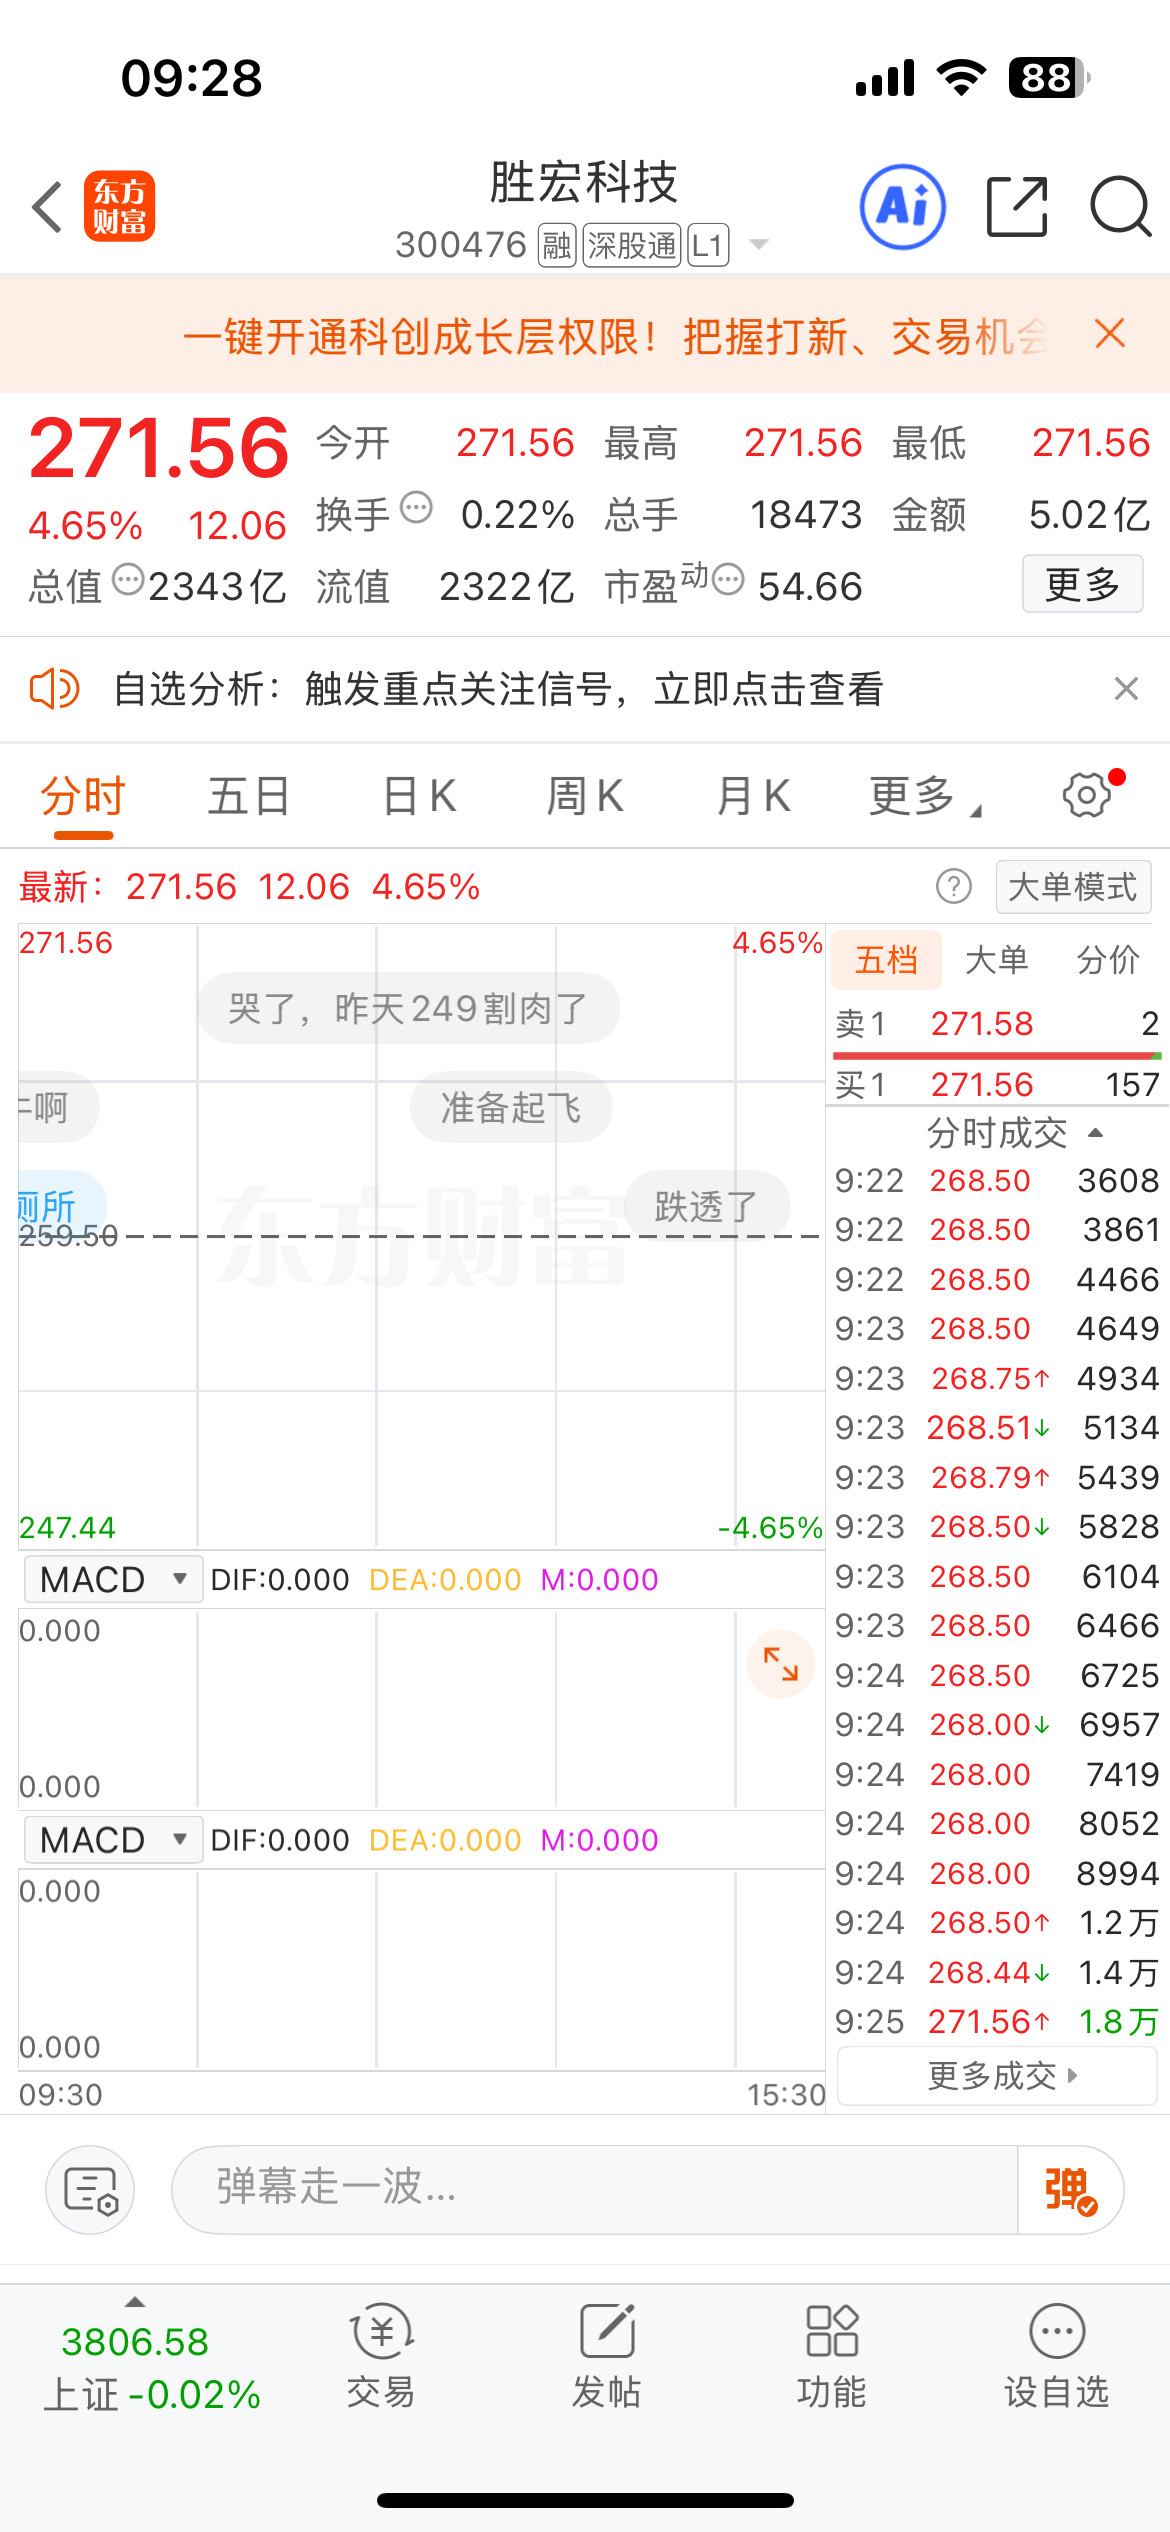This screenshot has width=1170, height=2532.
Task: Switch to the 分价 tab
Action: coord(1108,959)
